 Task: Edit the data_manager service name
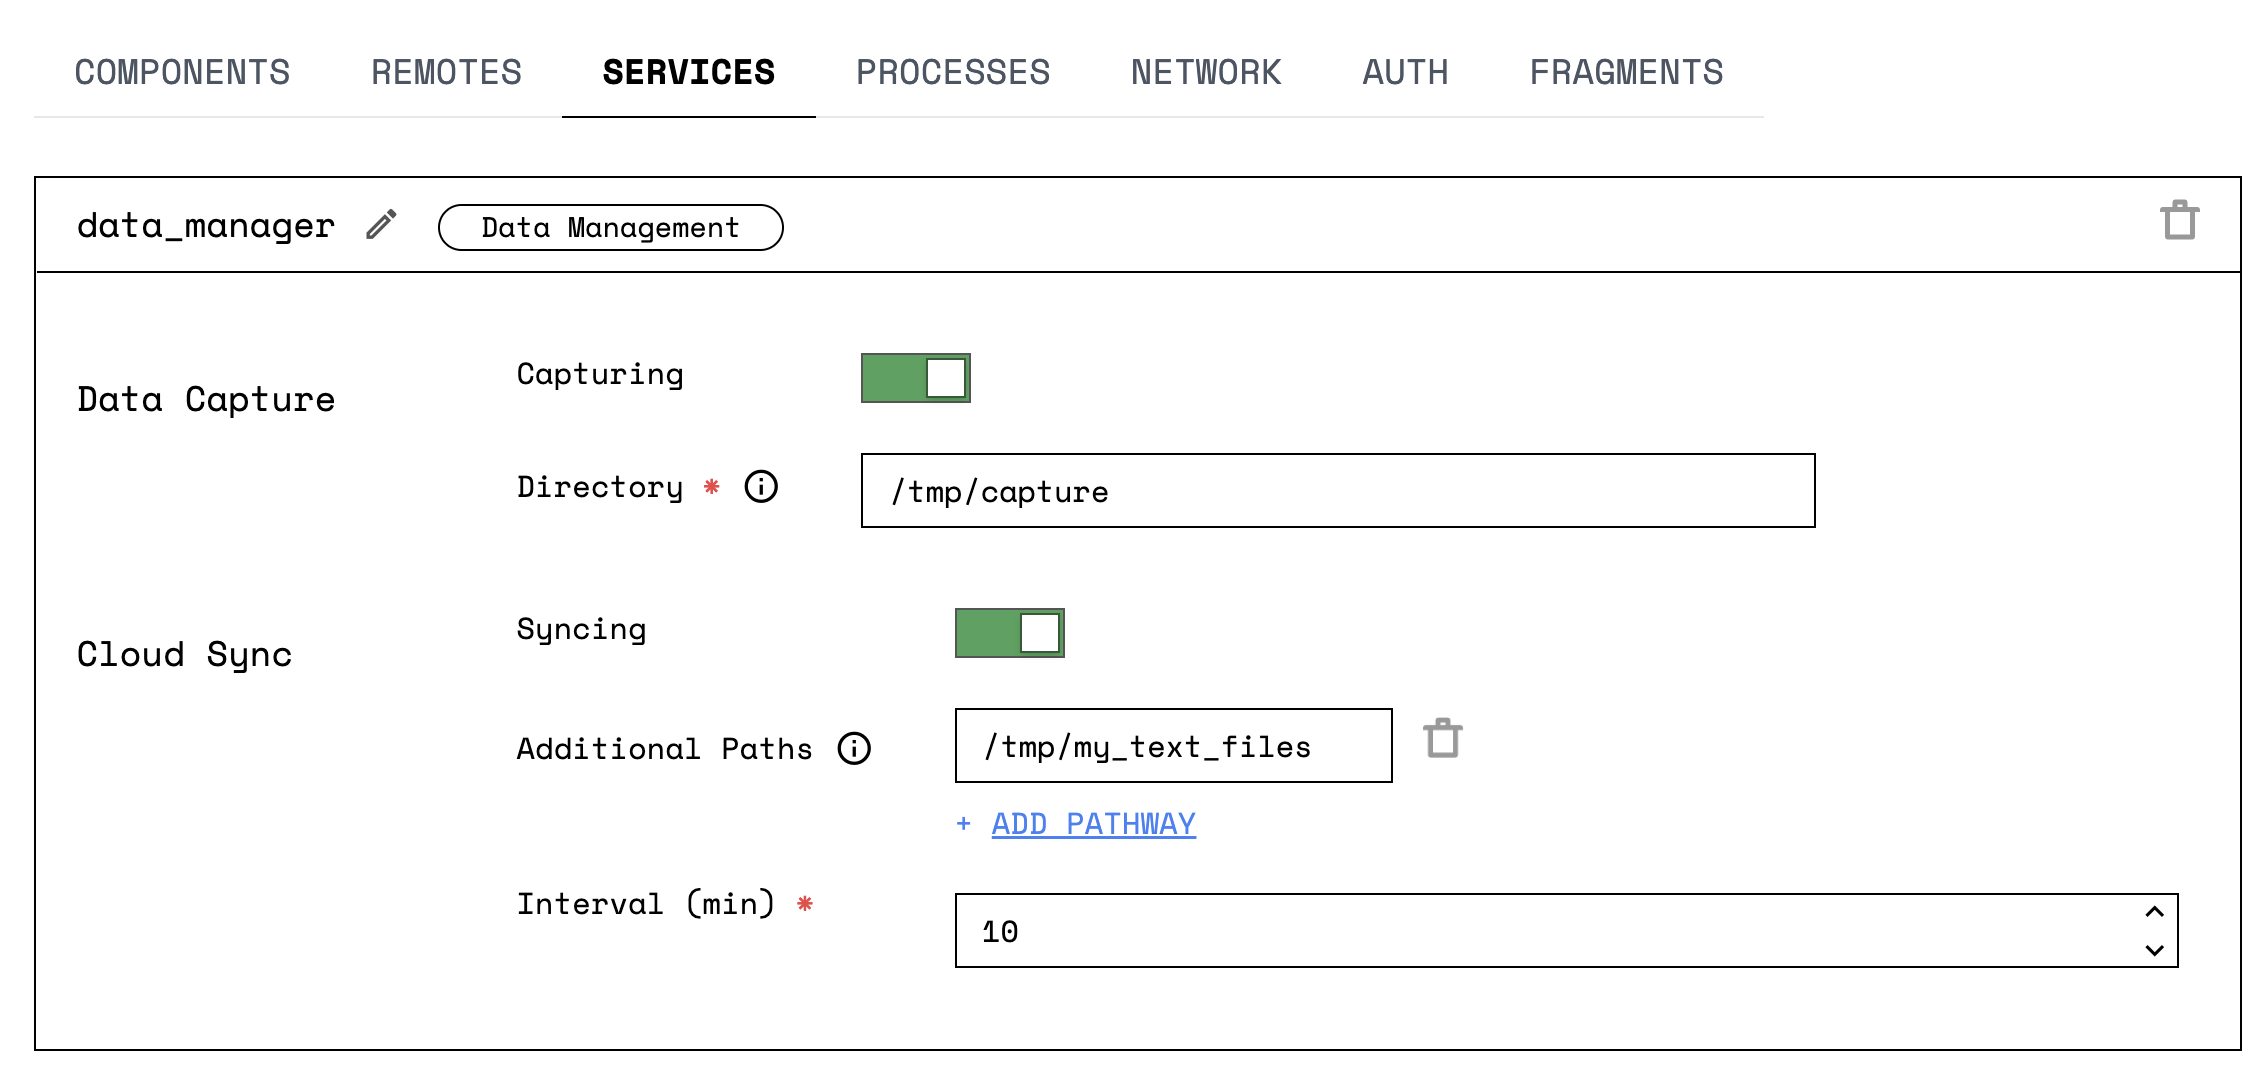click(380, 225)
